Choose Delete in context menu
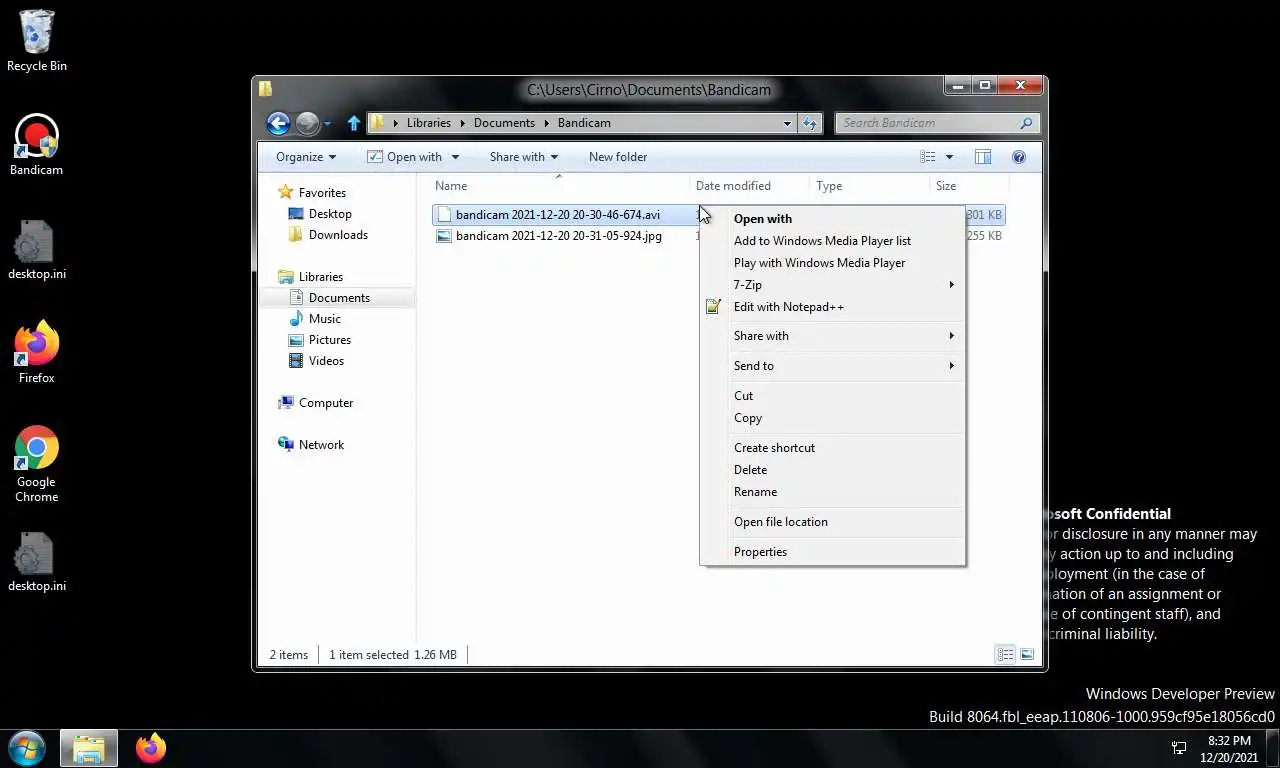Screen dimensions: 1280x768 tap(832, 470)
